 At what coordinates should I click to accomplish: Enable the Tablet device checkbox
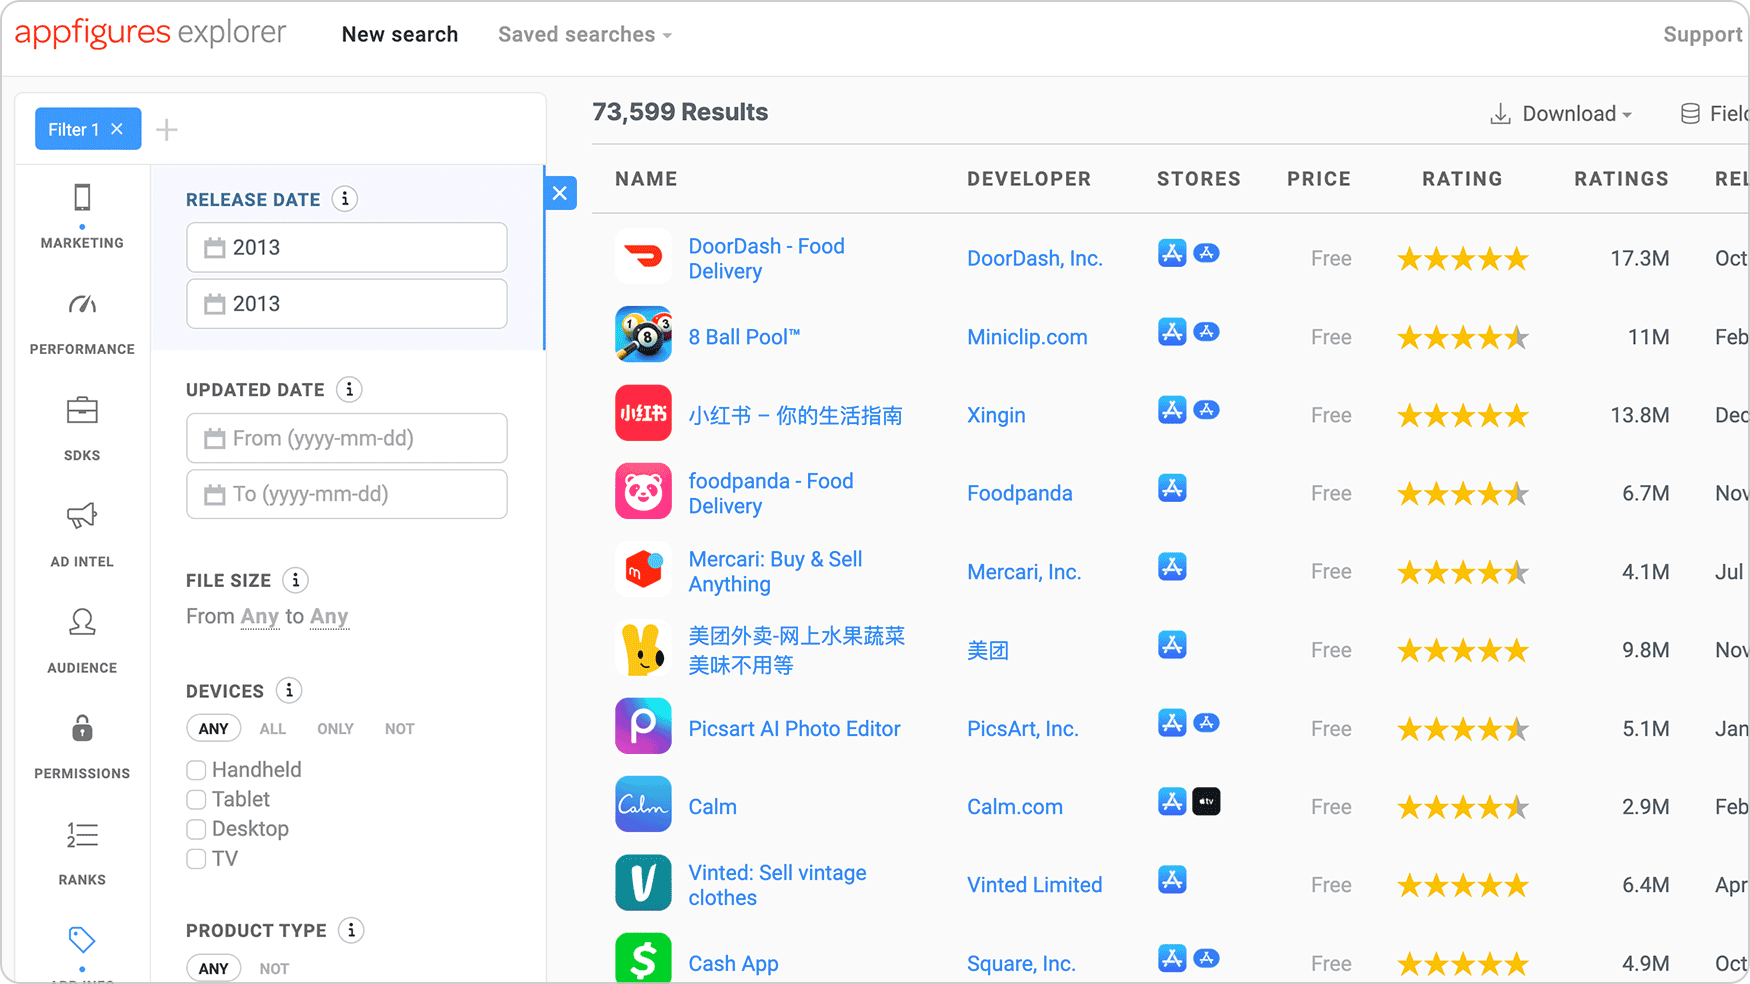tap(196, 799)
